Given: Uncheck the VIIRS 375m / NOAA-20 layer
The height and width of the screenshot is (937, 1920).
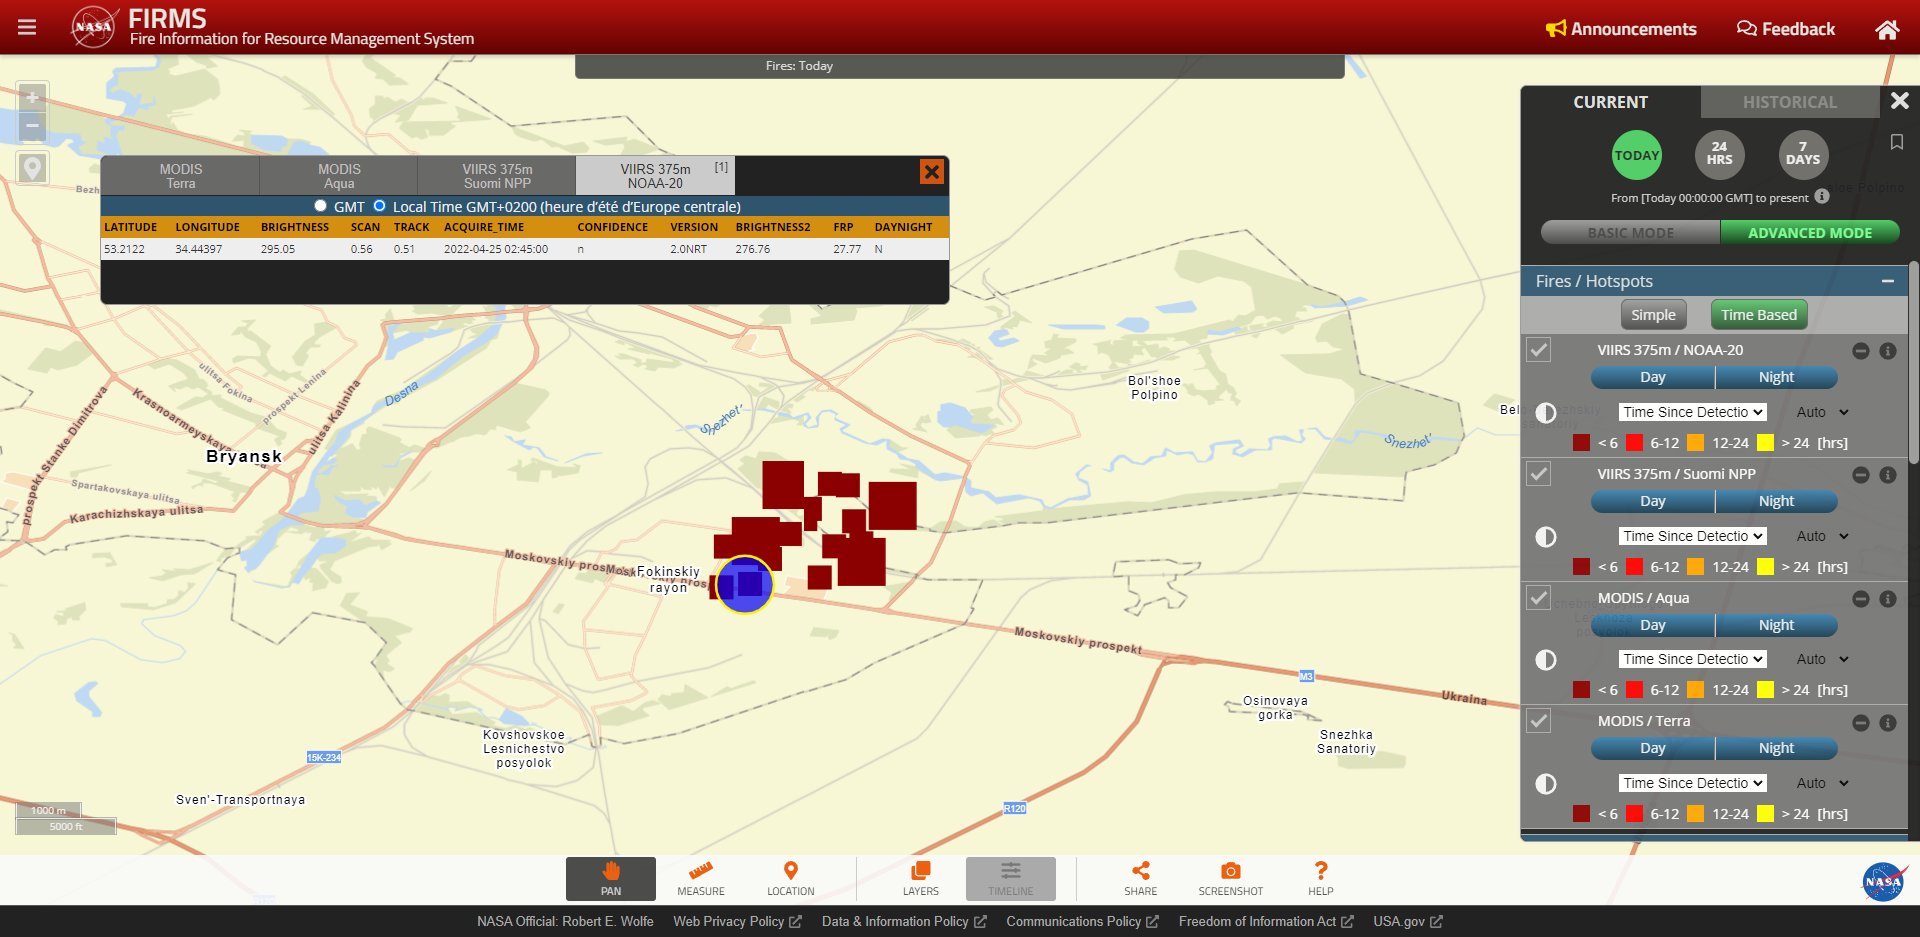Looking at the screenshot, I should pos(1539,350).
